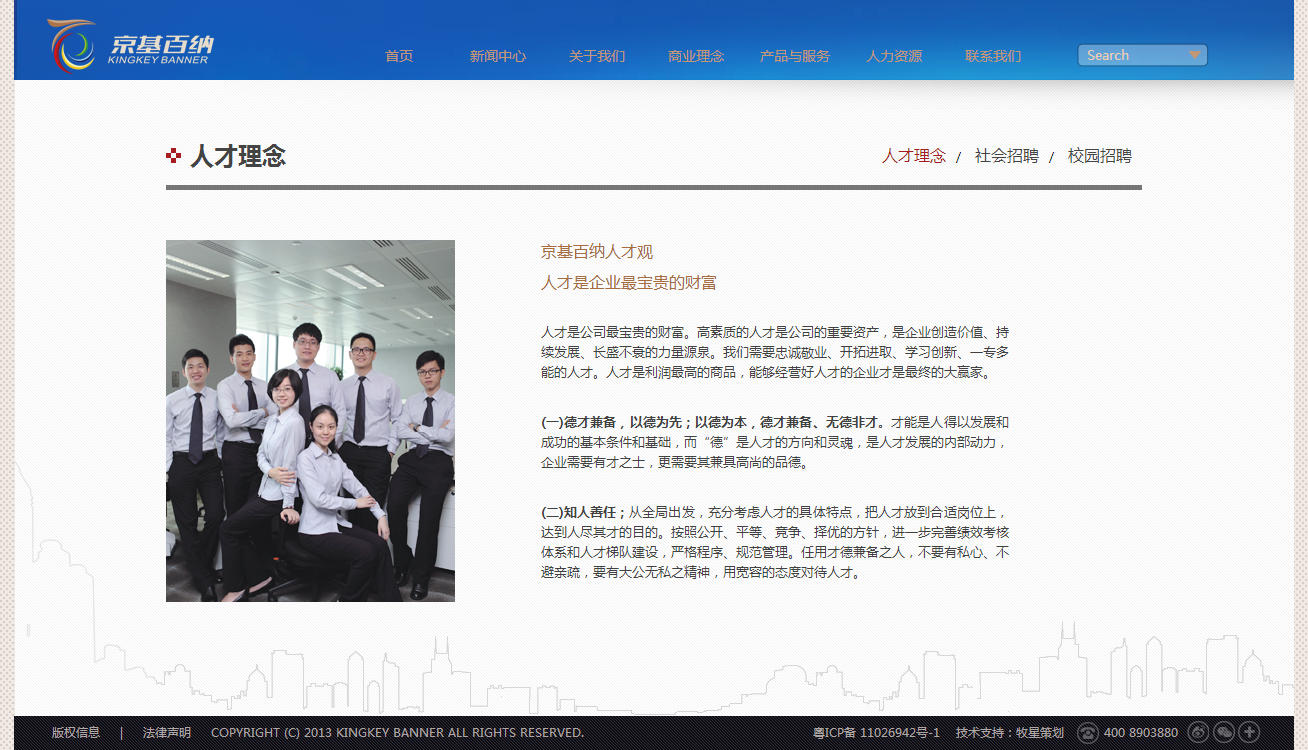Select 产品与服务 in the navigation
Screen dimensions: 1308x750
point(794,56)
